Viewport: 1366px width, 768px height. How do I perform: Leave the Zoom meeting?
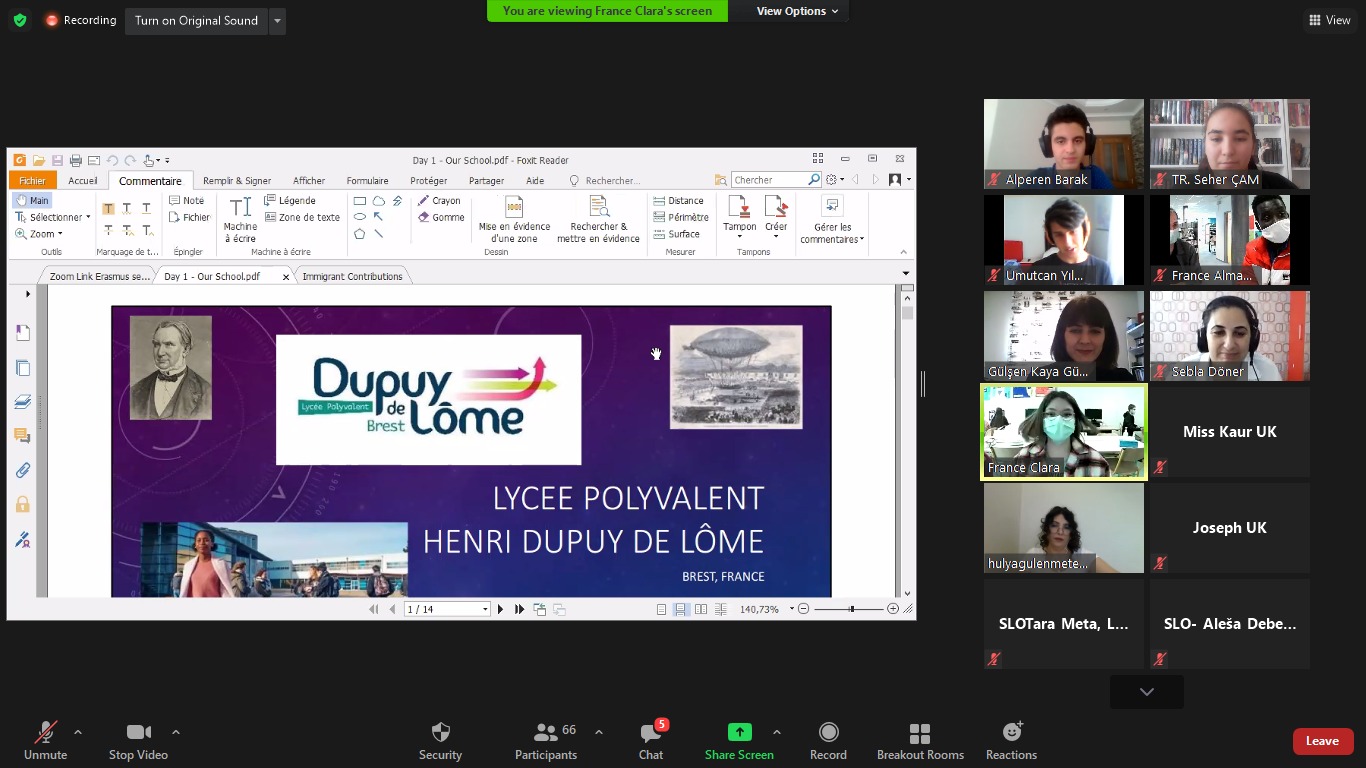click(x=1323, y=741)
